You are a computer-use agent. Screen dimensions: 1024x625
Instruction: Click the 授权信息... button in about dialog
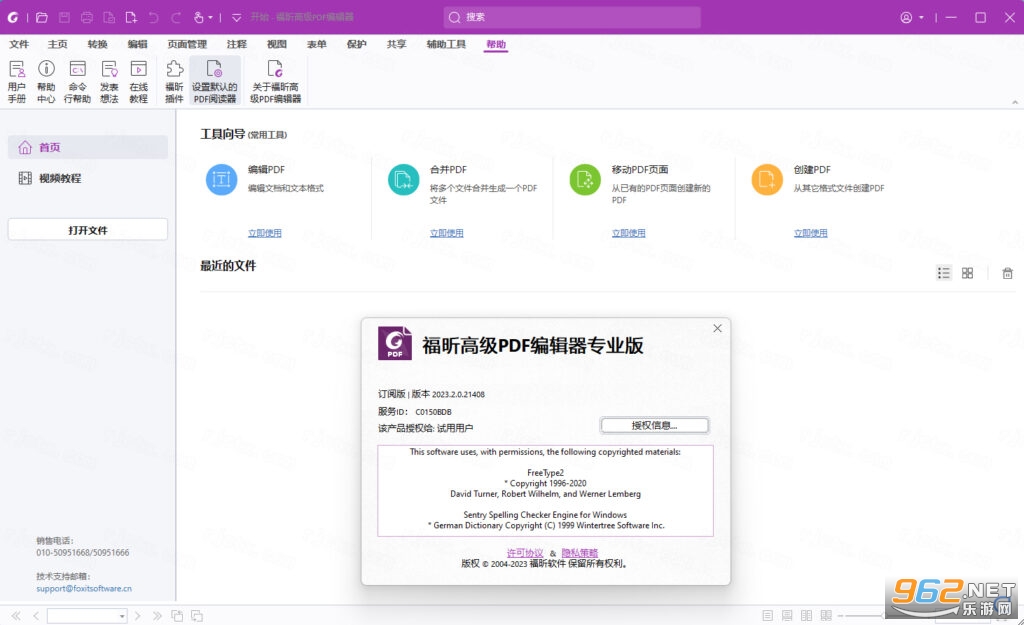click(x=654, y=425)
